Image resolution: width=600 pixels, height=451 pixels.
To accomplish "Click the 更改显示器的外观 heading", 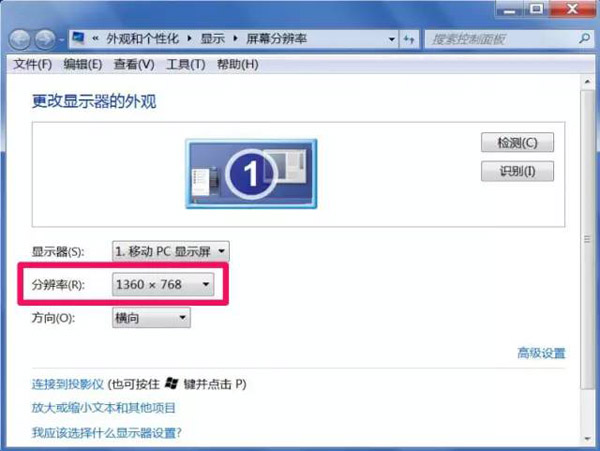I will pyautogui.click(x=94, y=101).
